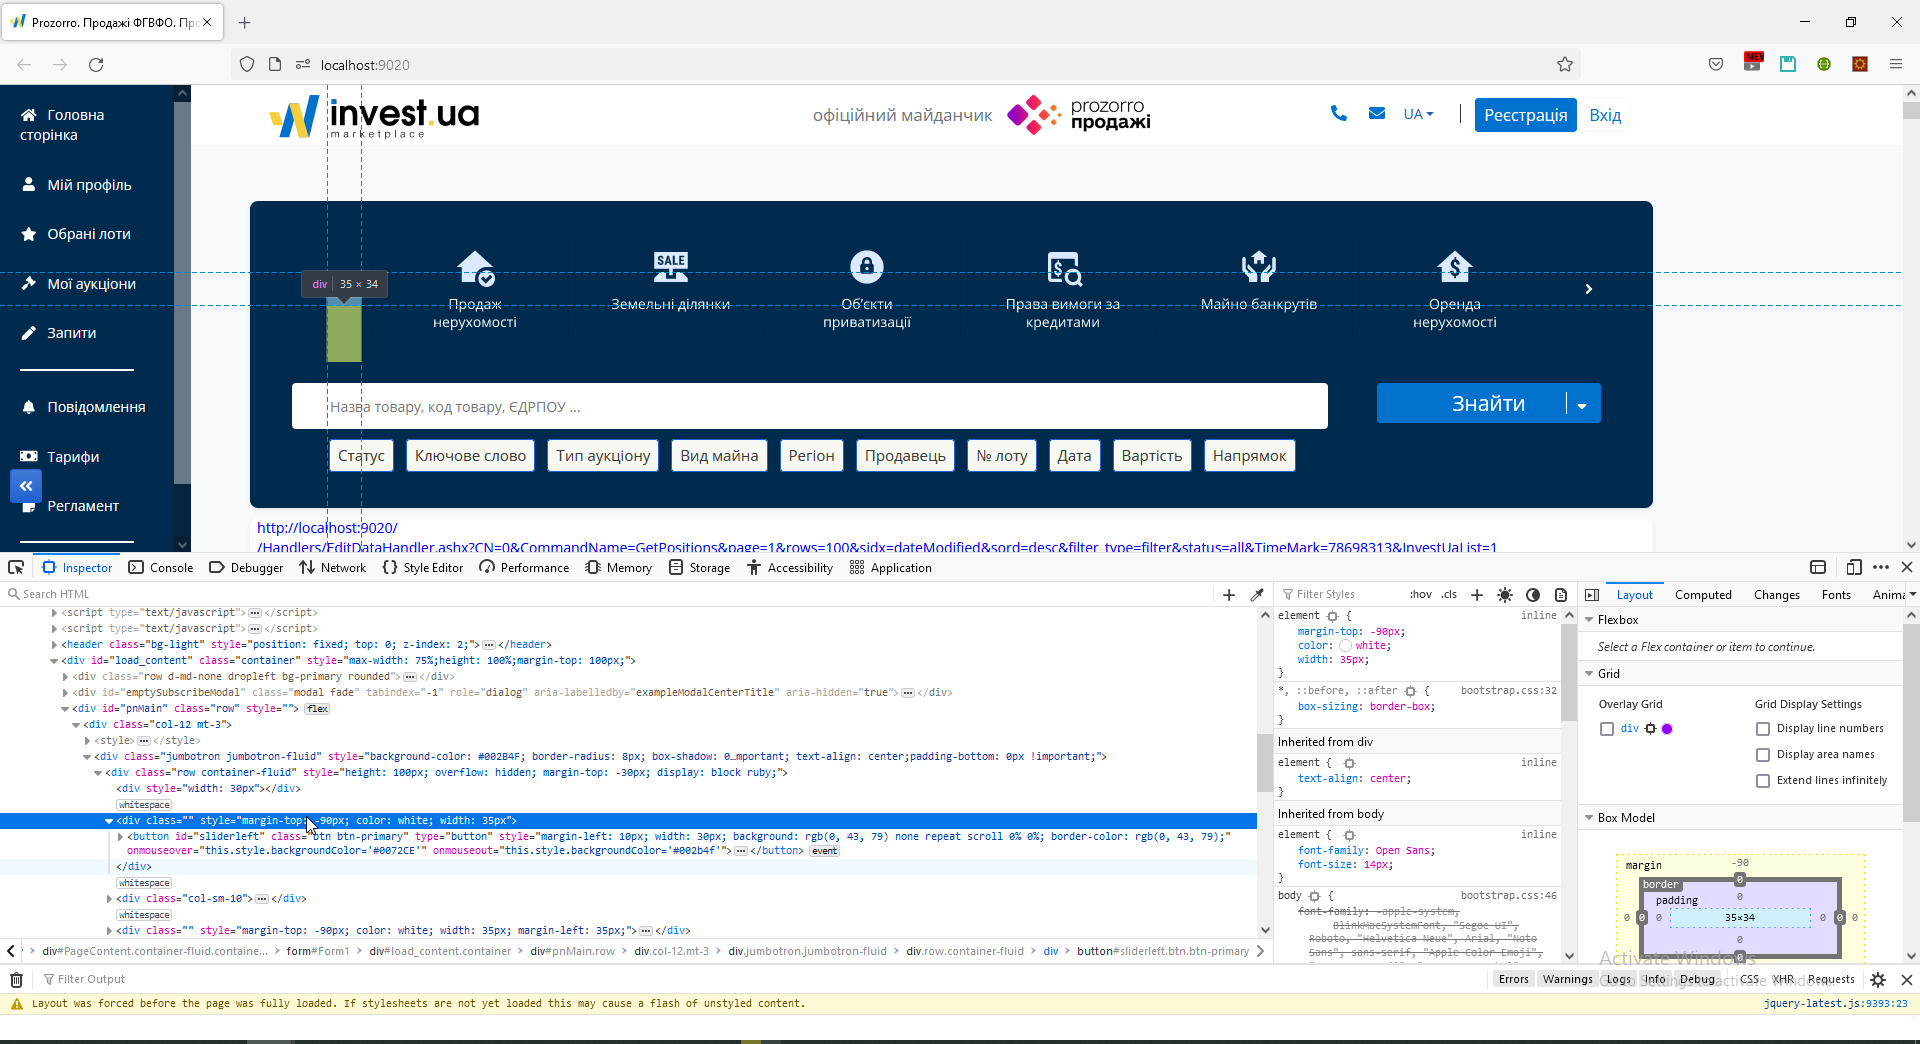Close the split console
Screen dimensions: 1920x1044
(x=1907, y=979)
